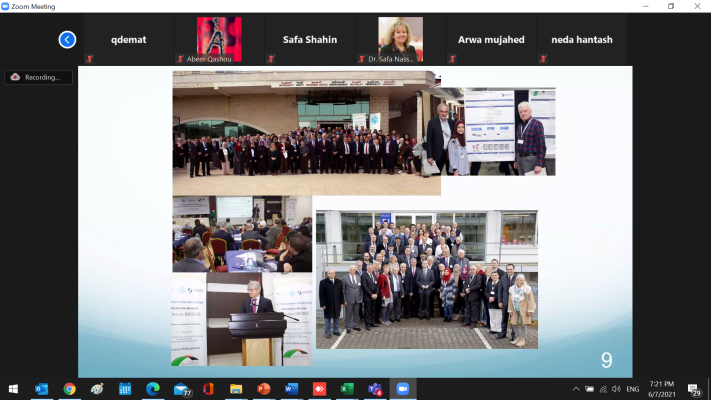Expand the hidden system tray icons
The image size is (711, 400).
[x=576, y=389]
